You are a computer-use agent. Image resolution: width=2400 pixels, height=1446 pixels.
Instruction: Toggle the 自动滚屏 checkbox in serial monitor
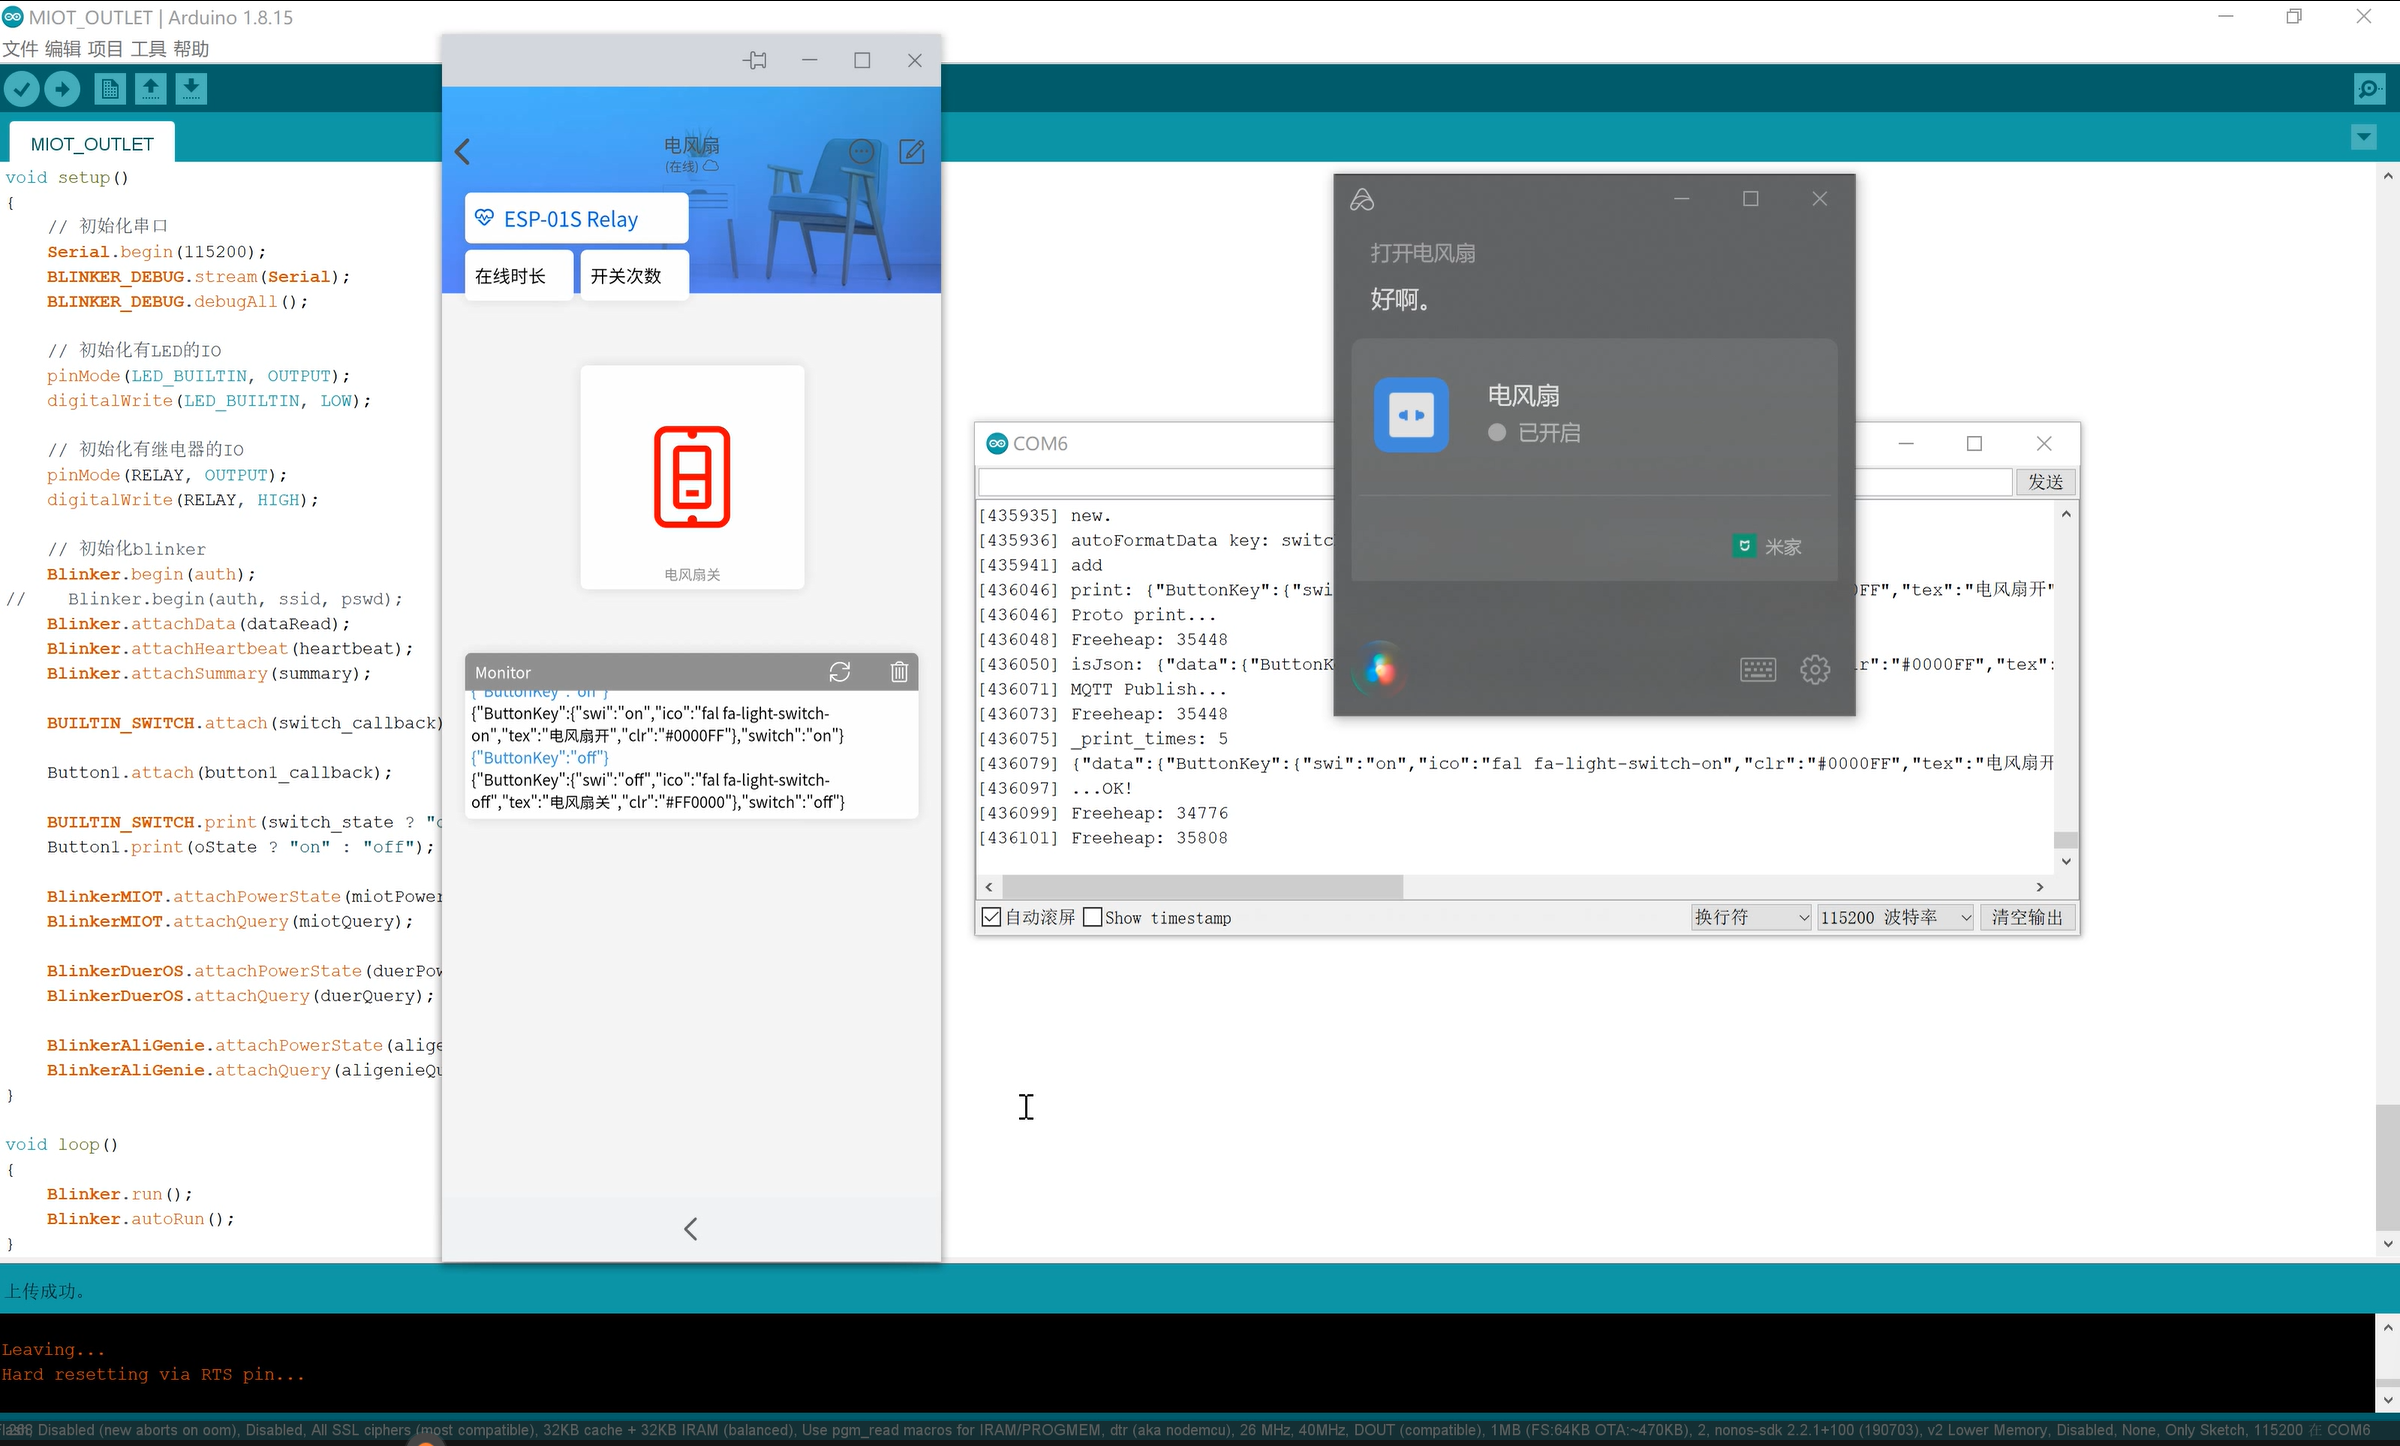pyautogui.click(x=991, y=917)
